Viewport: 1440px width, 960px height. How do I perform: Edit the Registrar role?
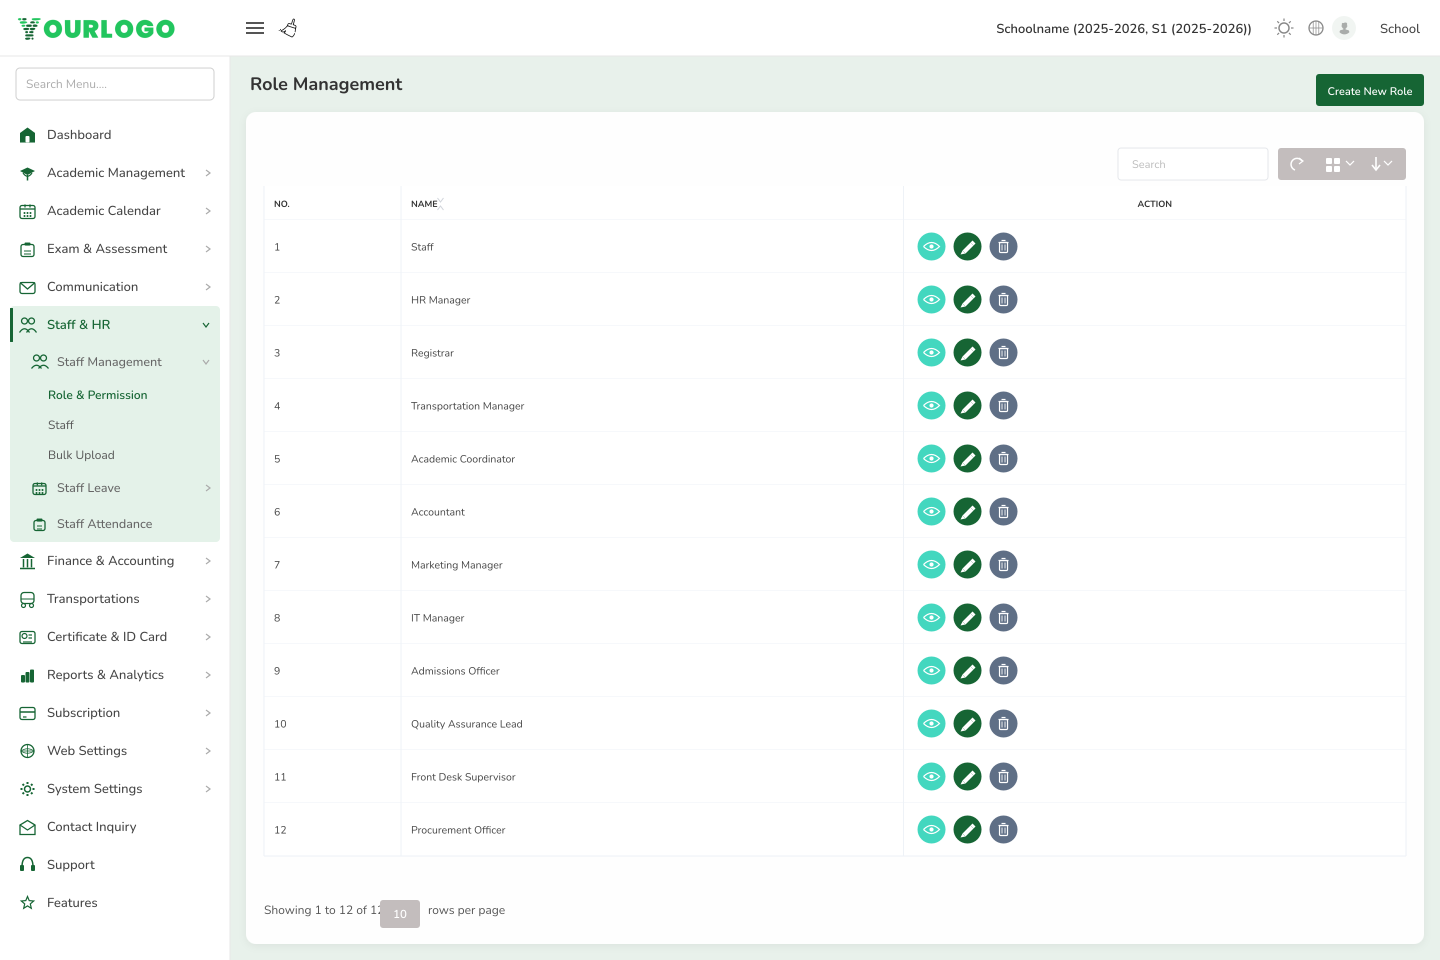click(x=967, y=353)
